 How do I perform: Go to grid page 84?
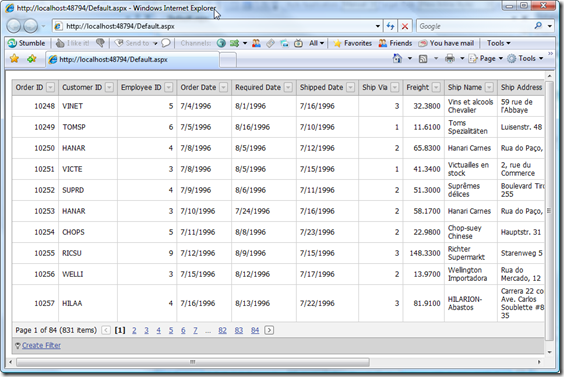click(x=255, y=330)
